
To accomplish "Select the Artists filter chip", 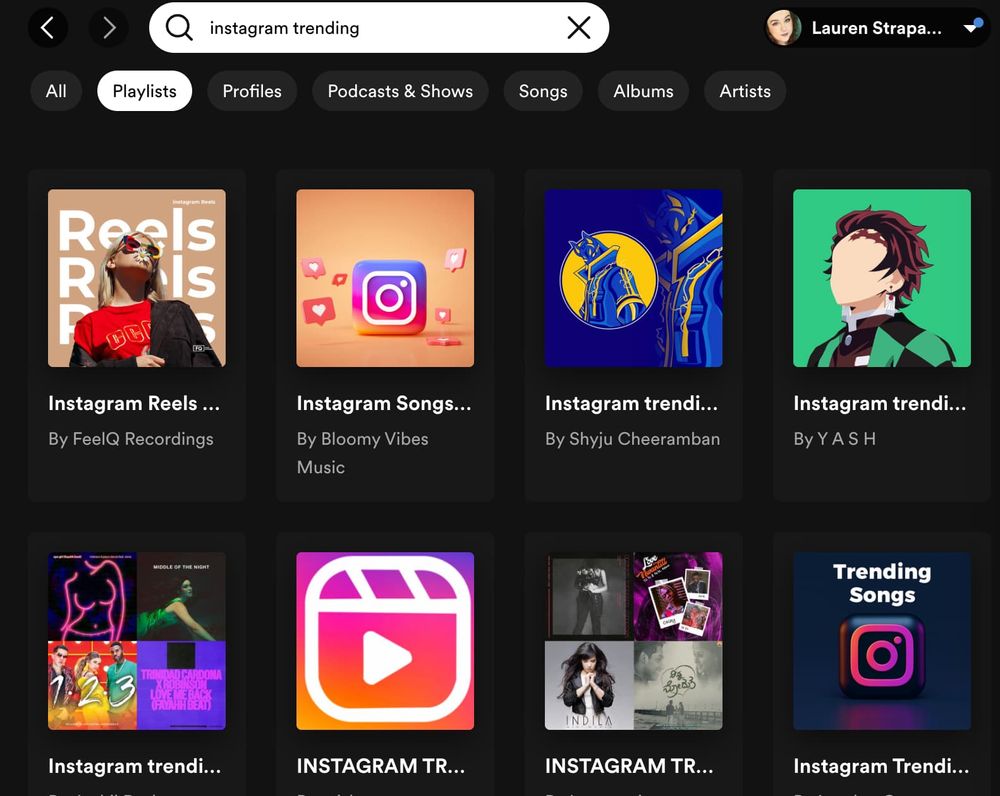I will point(744,91).
